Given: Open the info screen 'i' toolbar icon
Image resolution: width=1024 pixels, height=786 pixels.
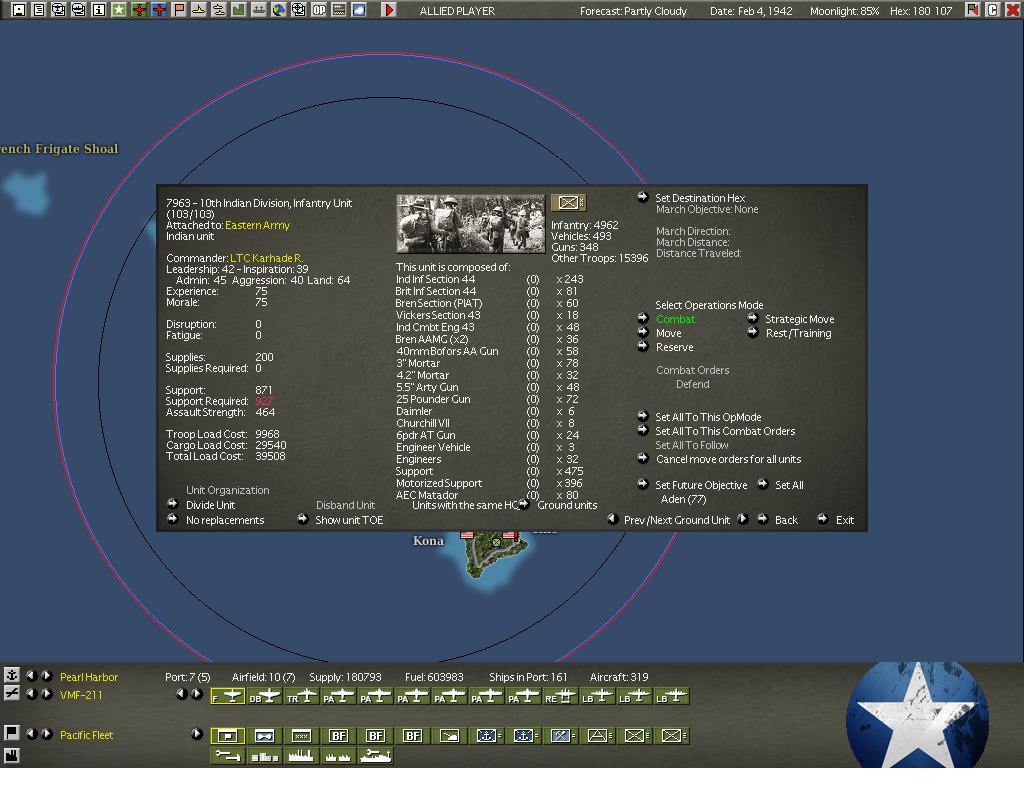Looking at the screenshot, I should [99, 10].
